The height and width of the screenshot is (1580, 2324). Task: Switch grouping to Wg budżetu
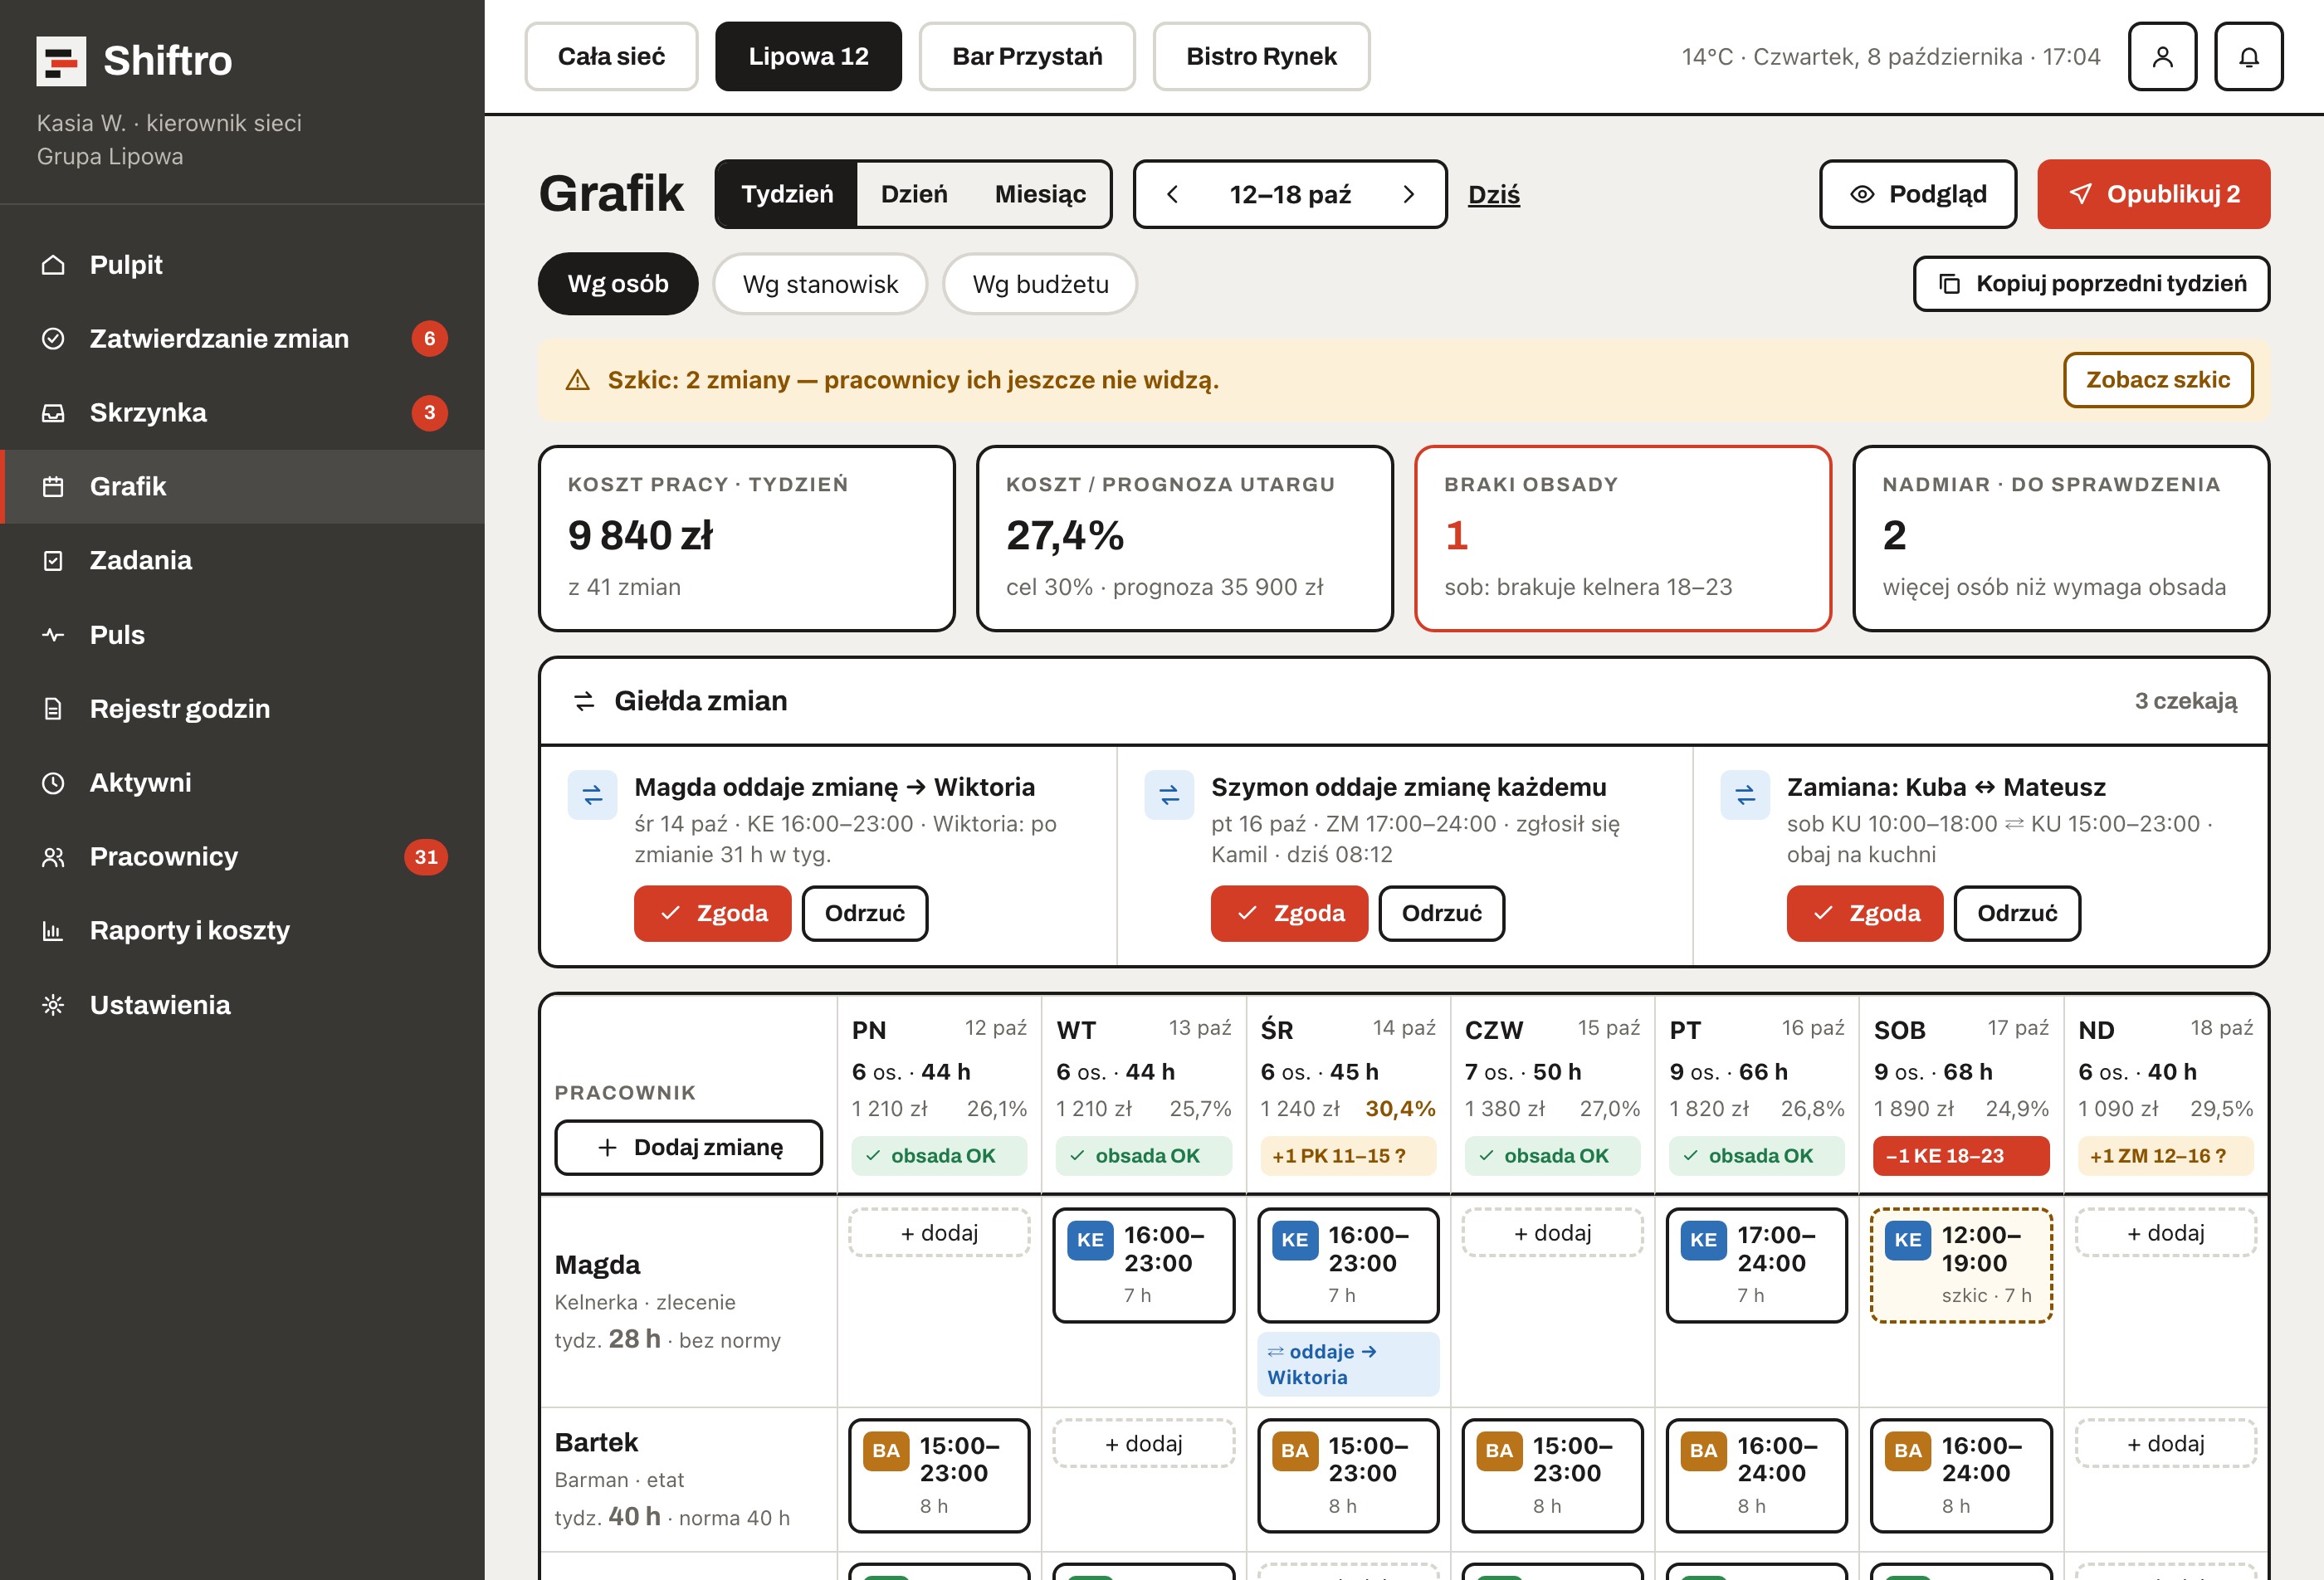[1040, 284]
